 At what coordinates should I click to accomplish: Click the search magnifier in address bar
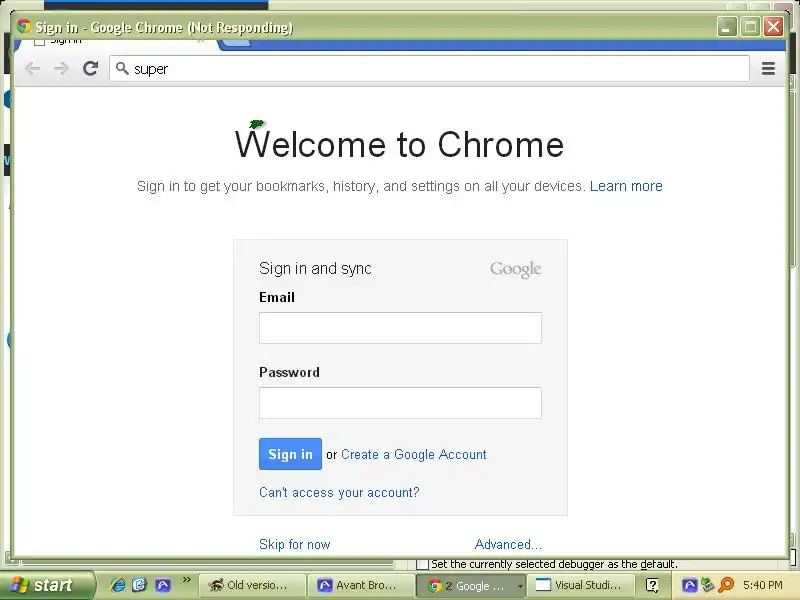tap(122, 68)
